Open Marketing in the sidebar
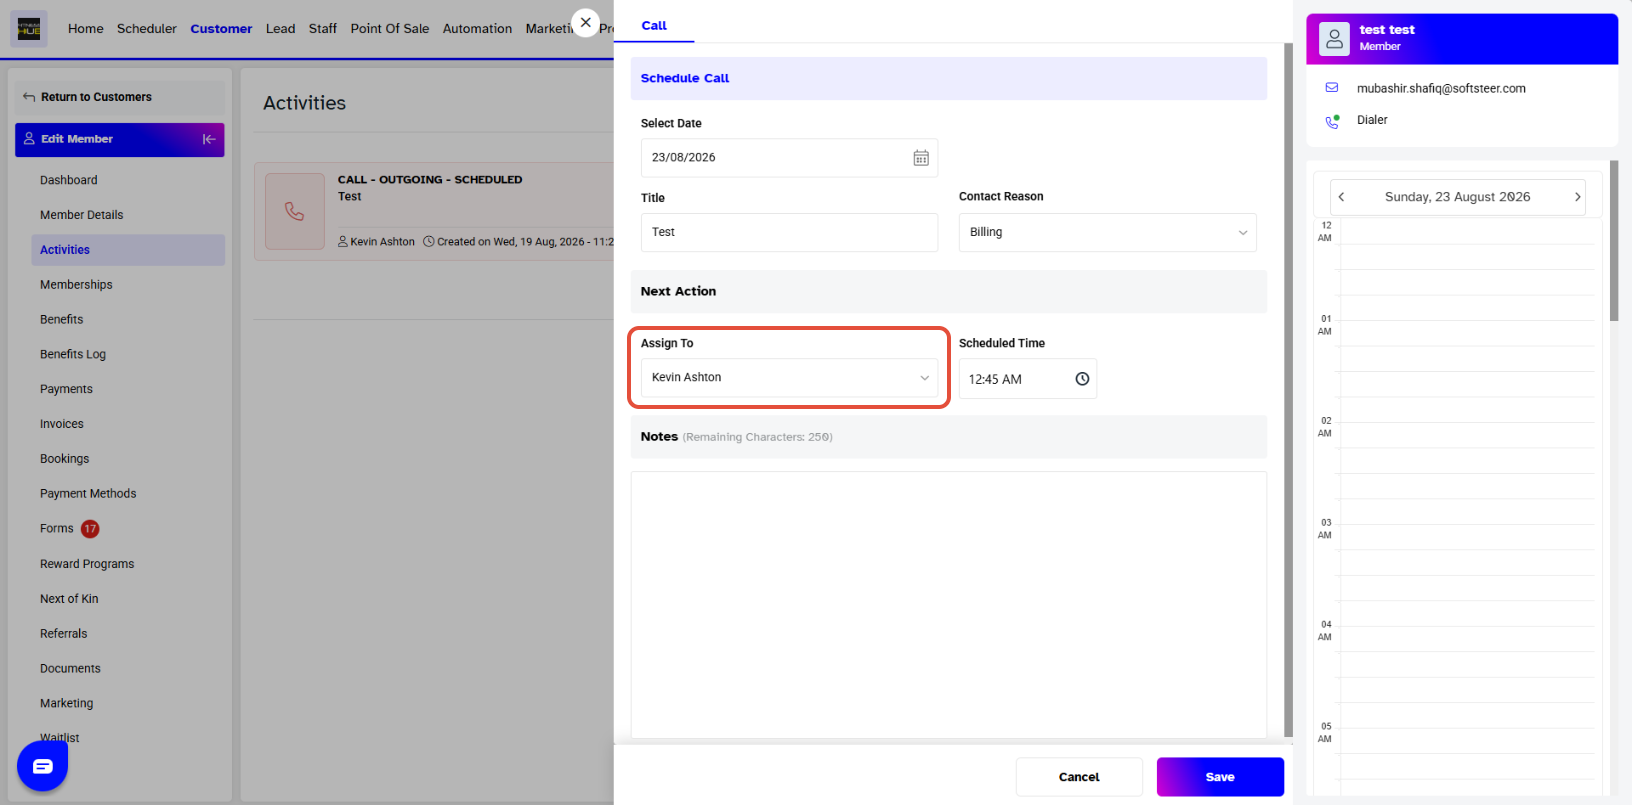1632x805 pixels. coord(67,704)
